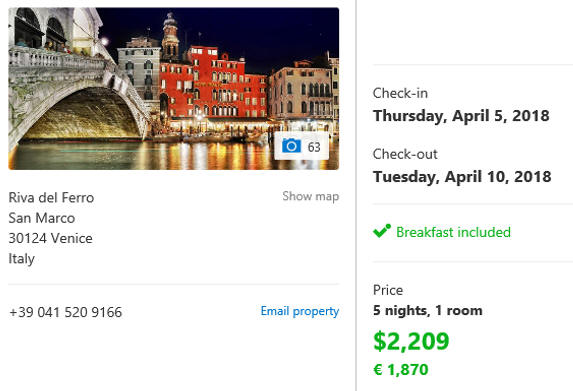The width and height of the screenshot is (573, 391).
Task: Click the Check-out label
Action: tap(405, 154)
